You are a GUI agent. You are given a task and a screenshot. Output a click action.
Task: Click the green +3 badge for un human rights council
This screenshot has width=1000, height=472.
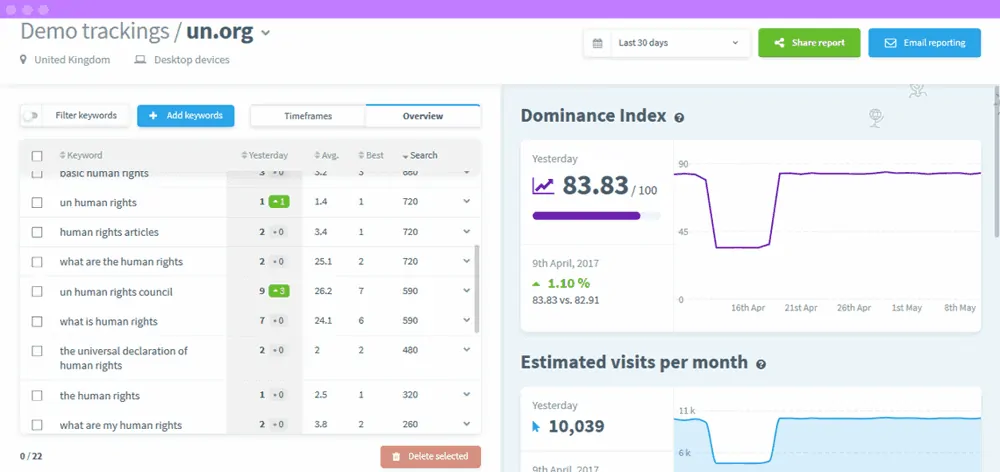coord(279,291)
